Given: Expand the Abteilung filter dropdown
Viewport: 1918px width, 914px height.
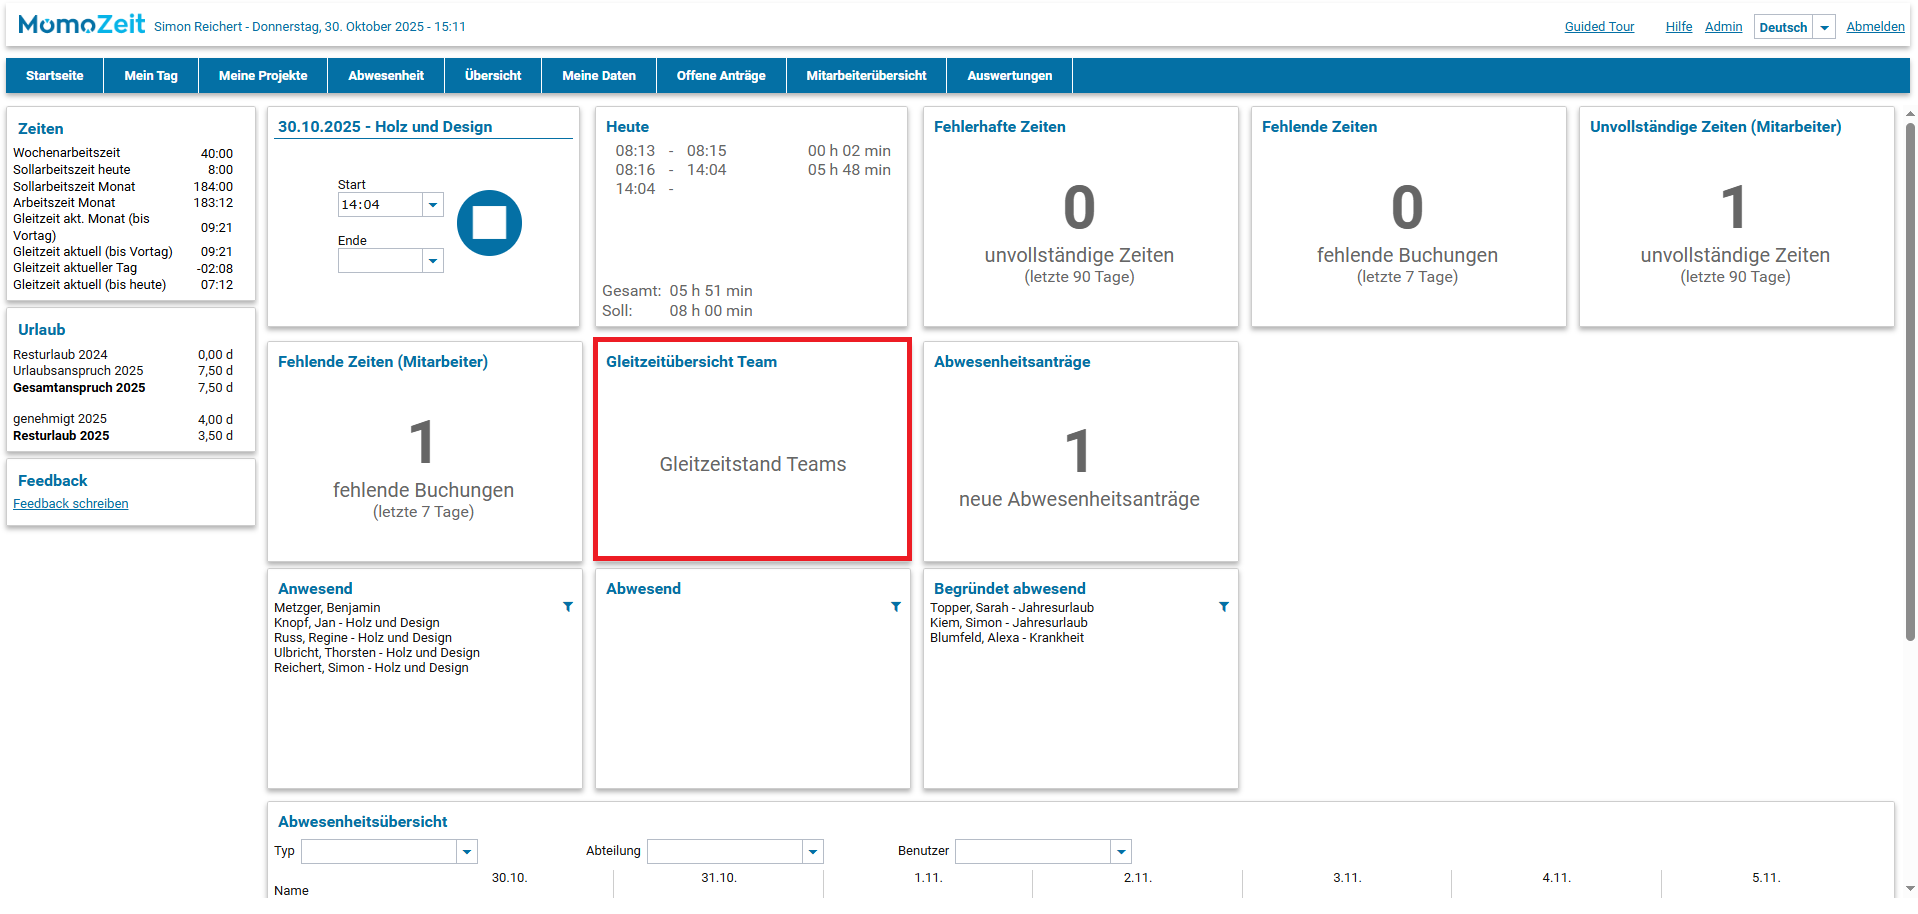Looking at the screenshot, I should coord(813,852).
